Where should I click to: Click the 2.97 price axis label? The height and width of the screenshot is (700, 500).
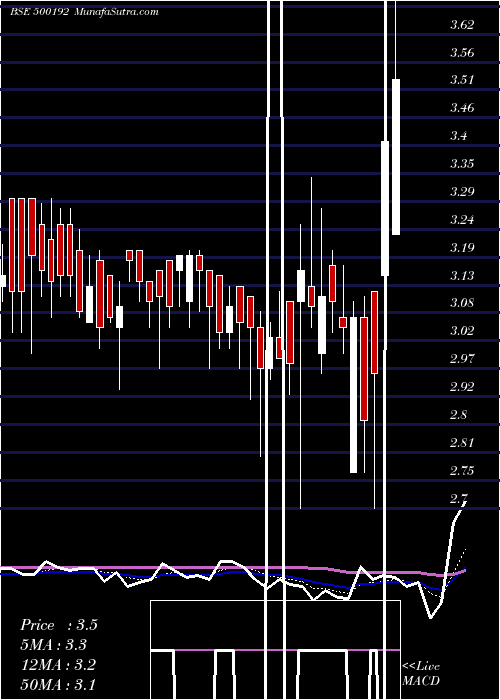point(462,359)
